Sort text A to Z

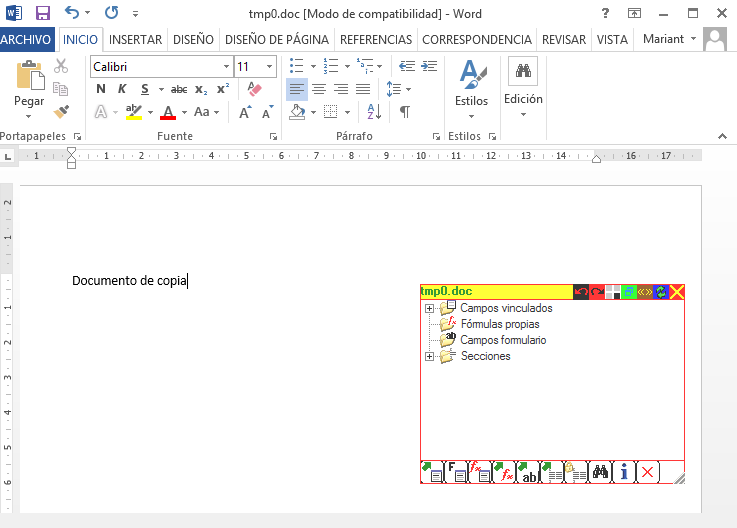[x=375, y=112]
